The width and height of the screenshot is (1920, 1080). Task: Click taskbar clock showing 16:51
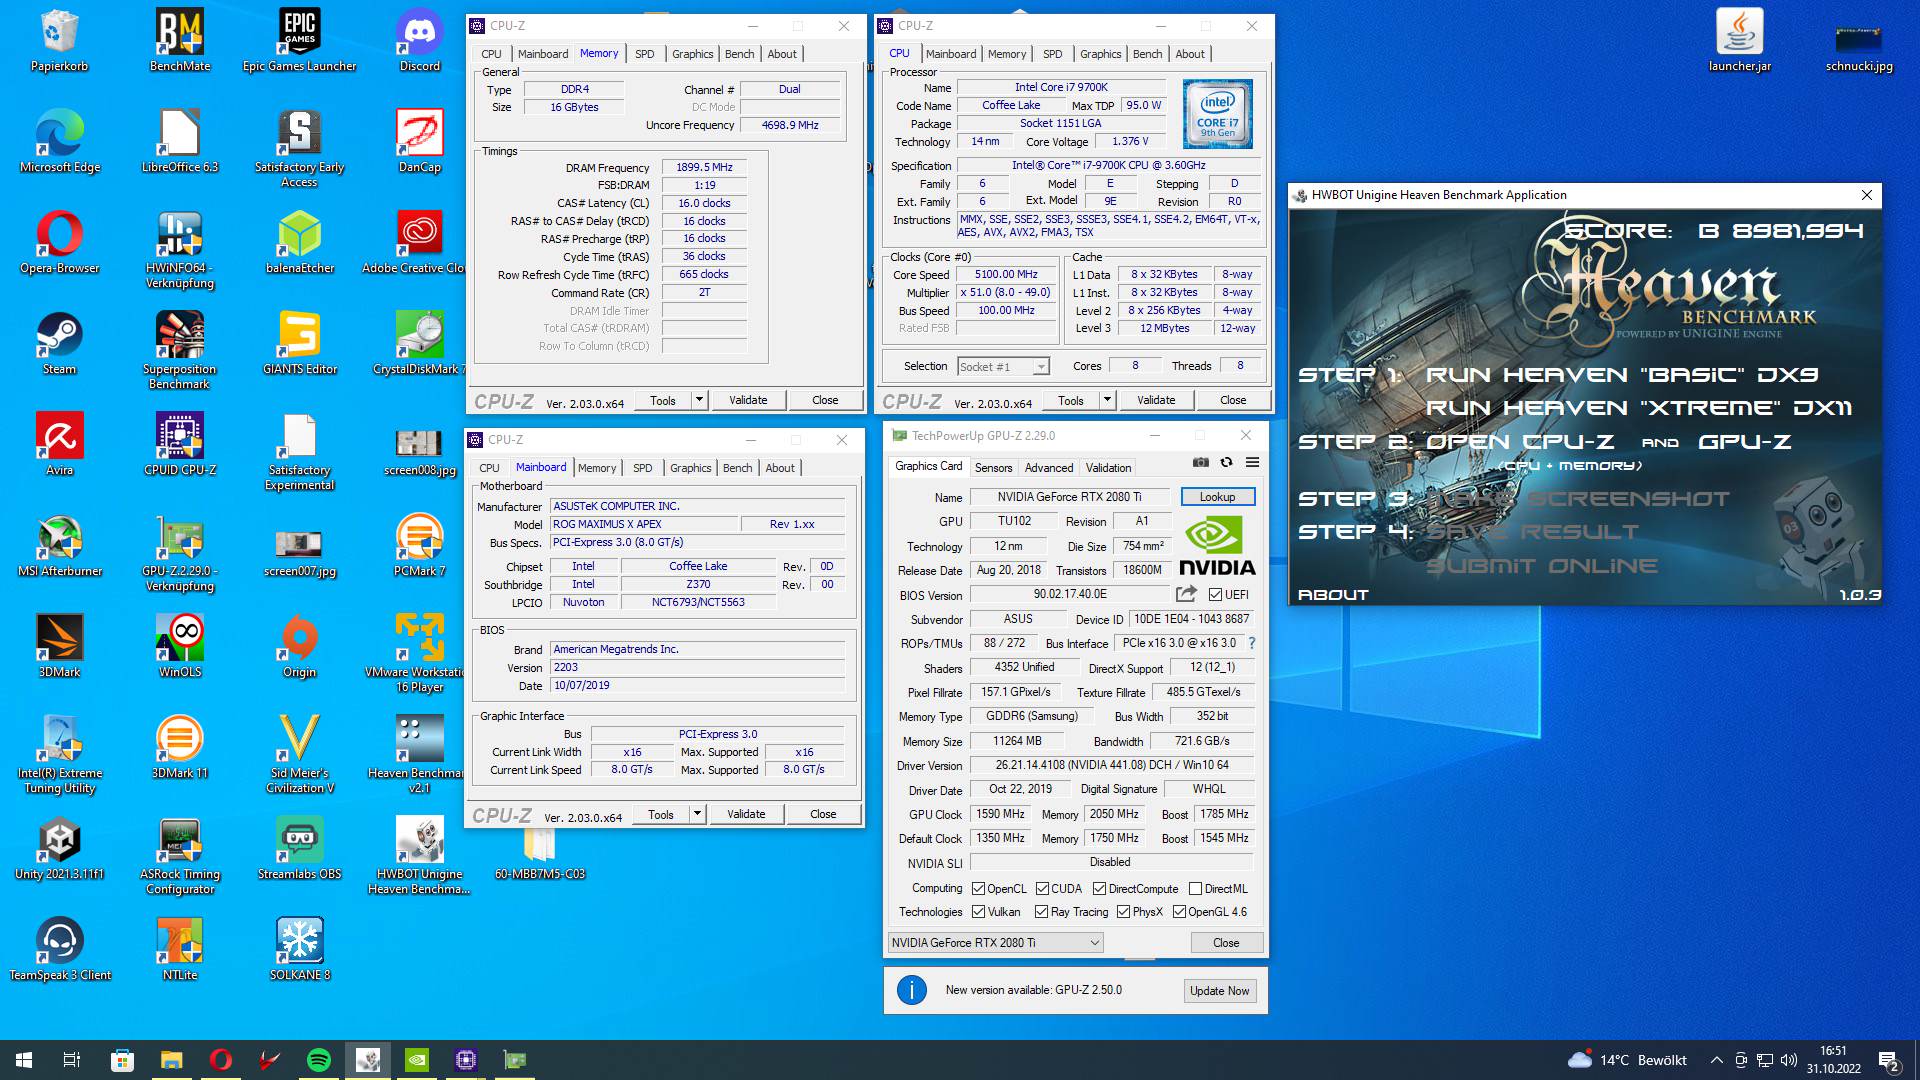[x=1833, y=1060]
